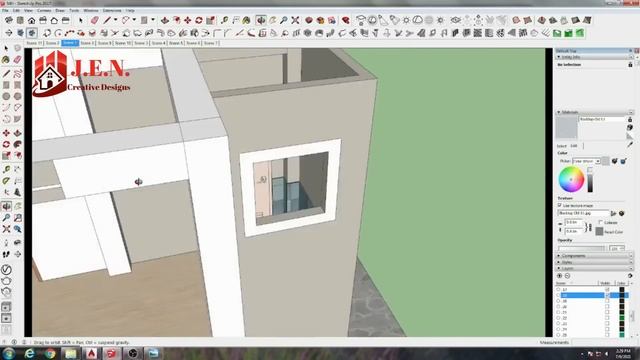Browse for texture image file icon
640x360 pixels.
(x=613, y=213)
